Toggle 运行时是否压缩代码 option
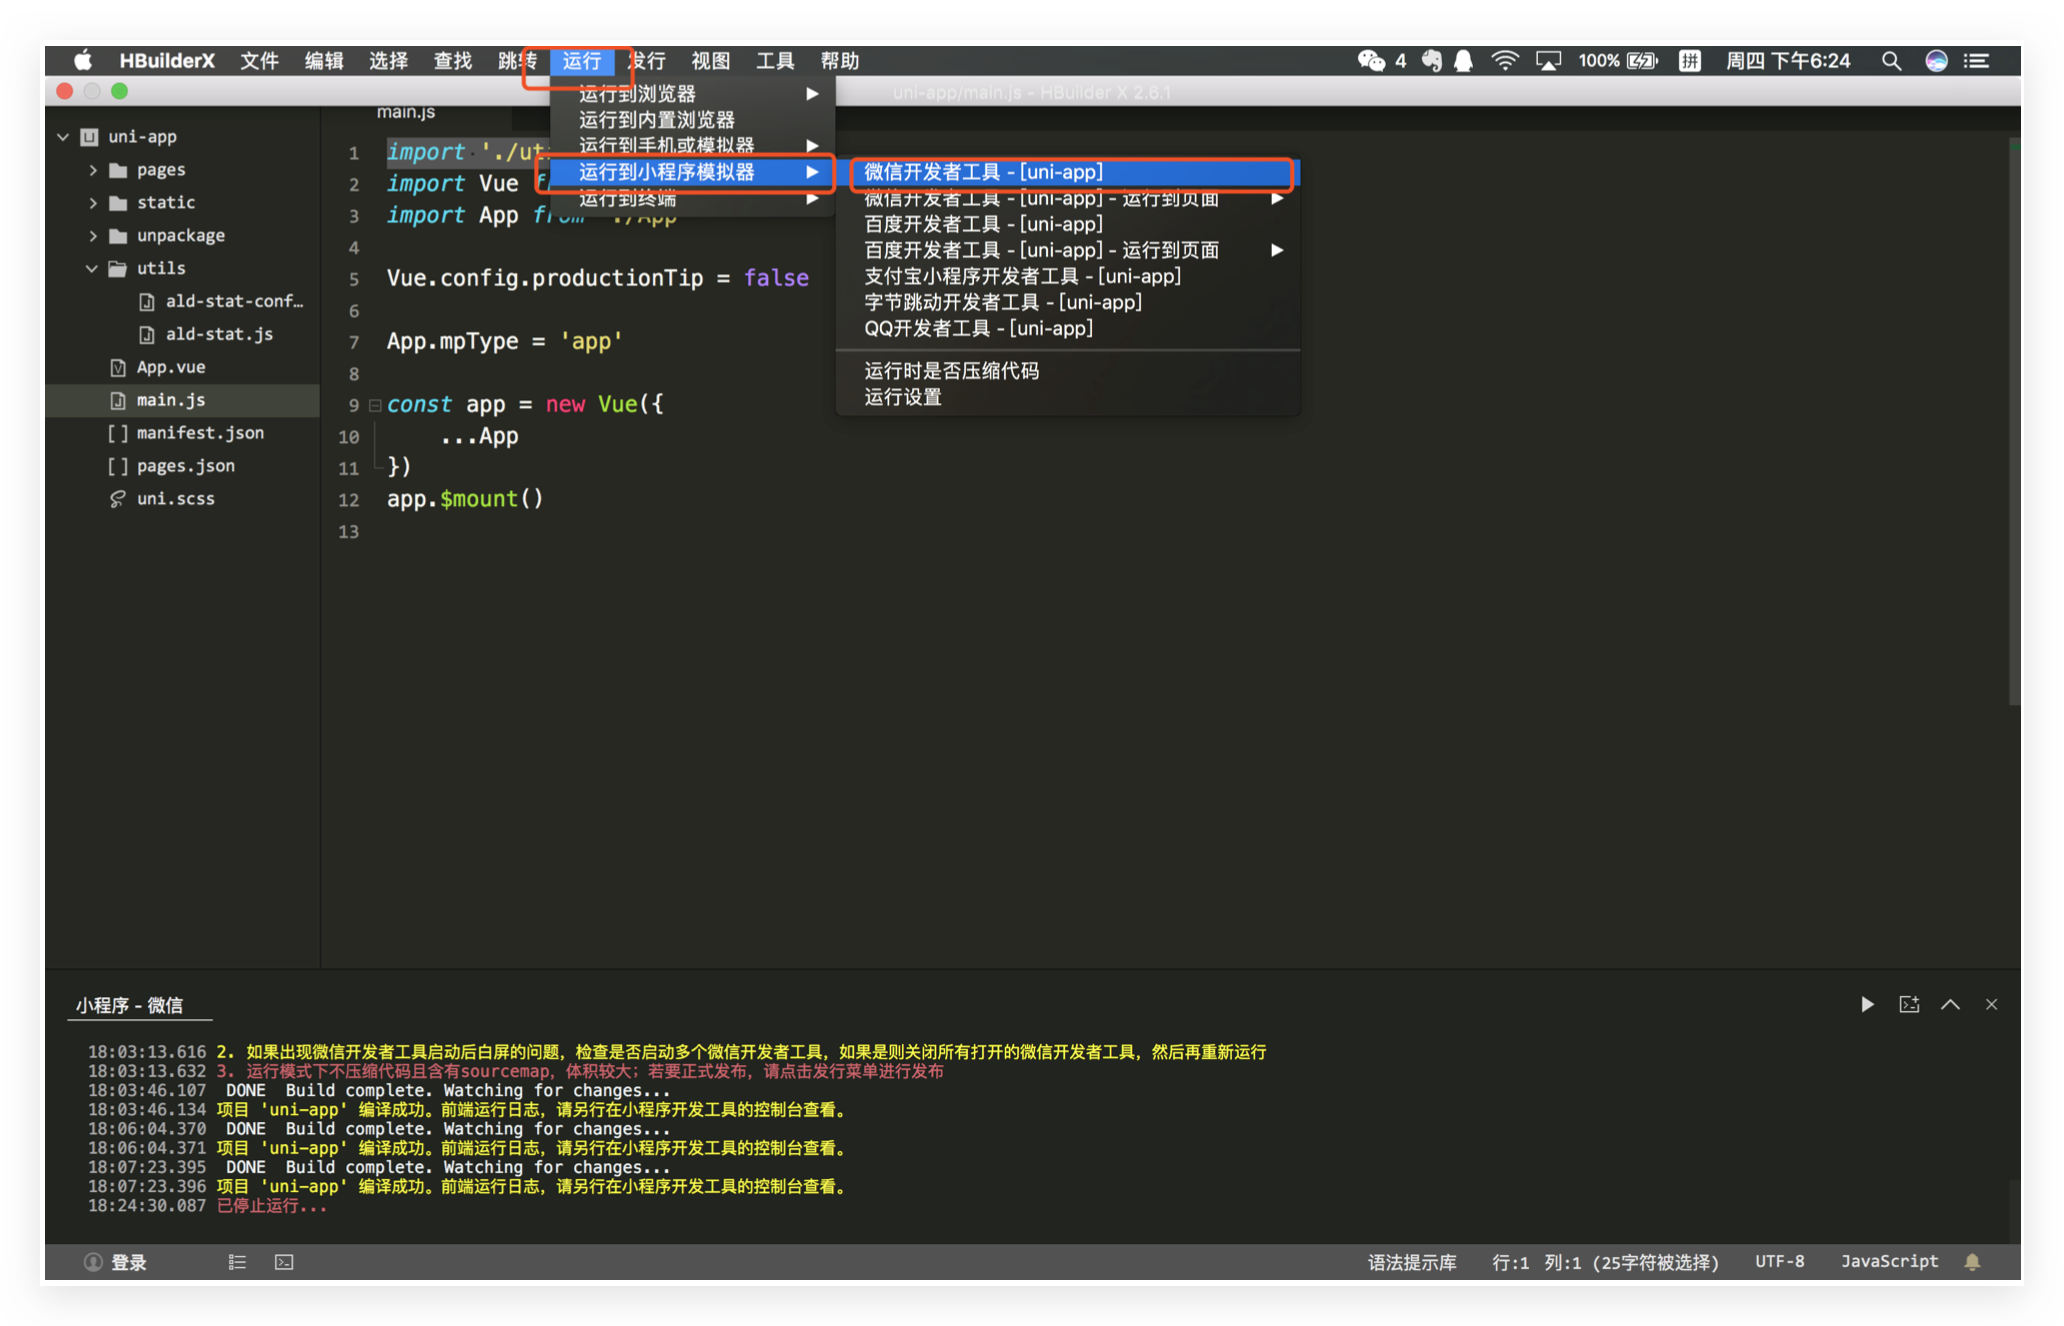Screen dimensions: 2064x1326 coord(1068,371)
